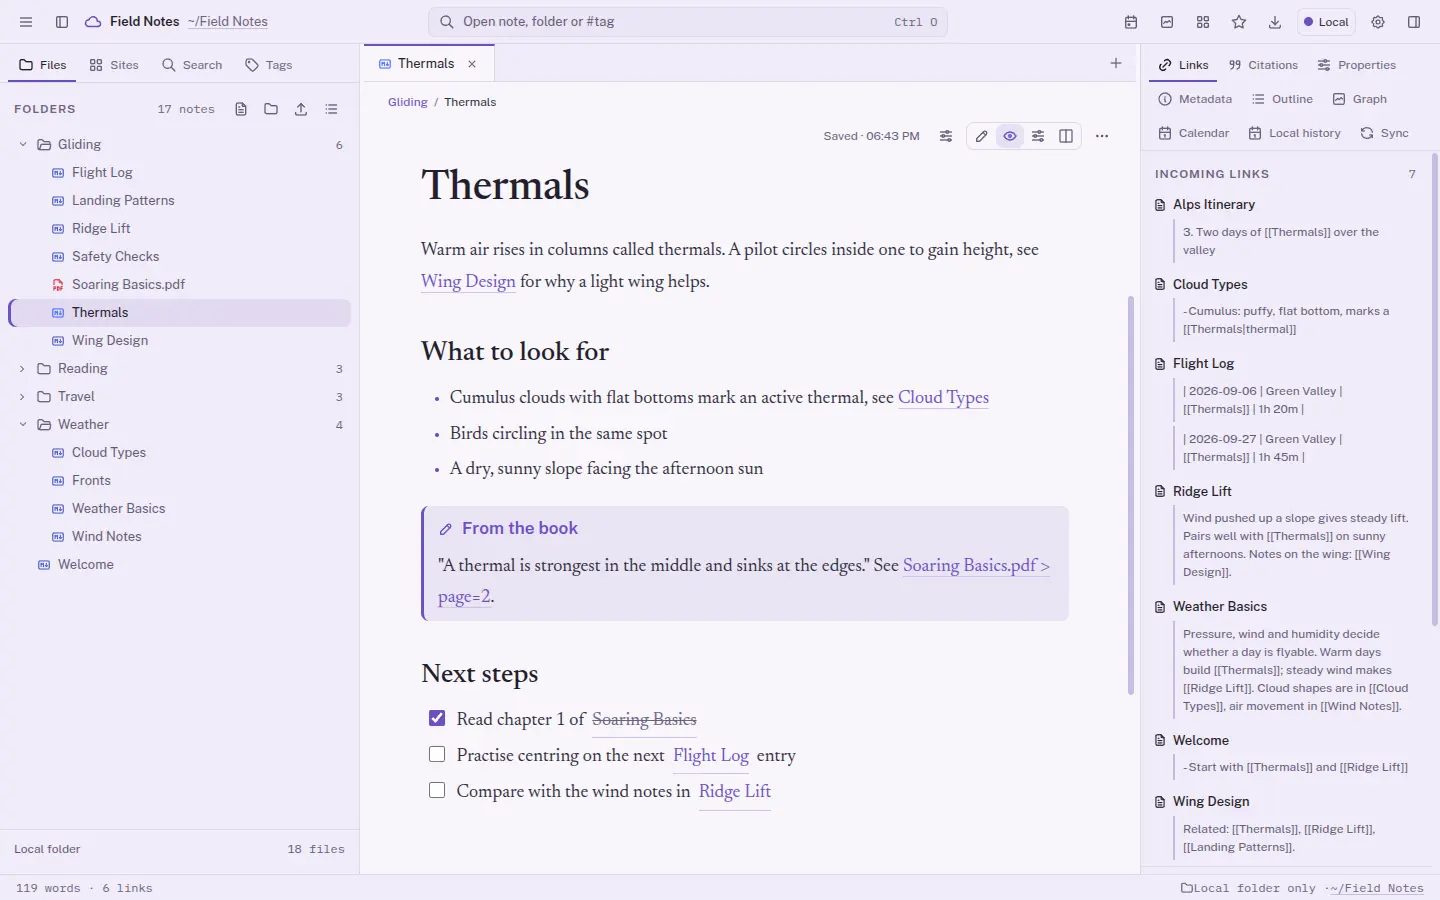Switch to the Tags tab
This screenshot has height=900, width=1440.
click(x=269, y=65)
